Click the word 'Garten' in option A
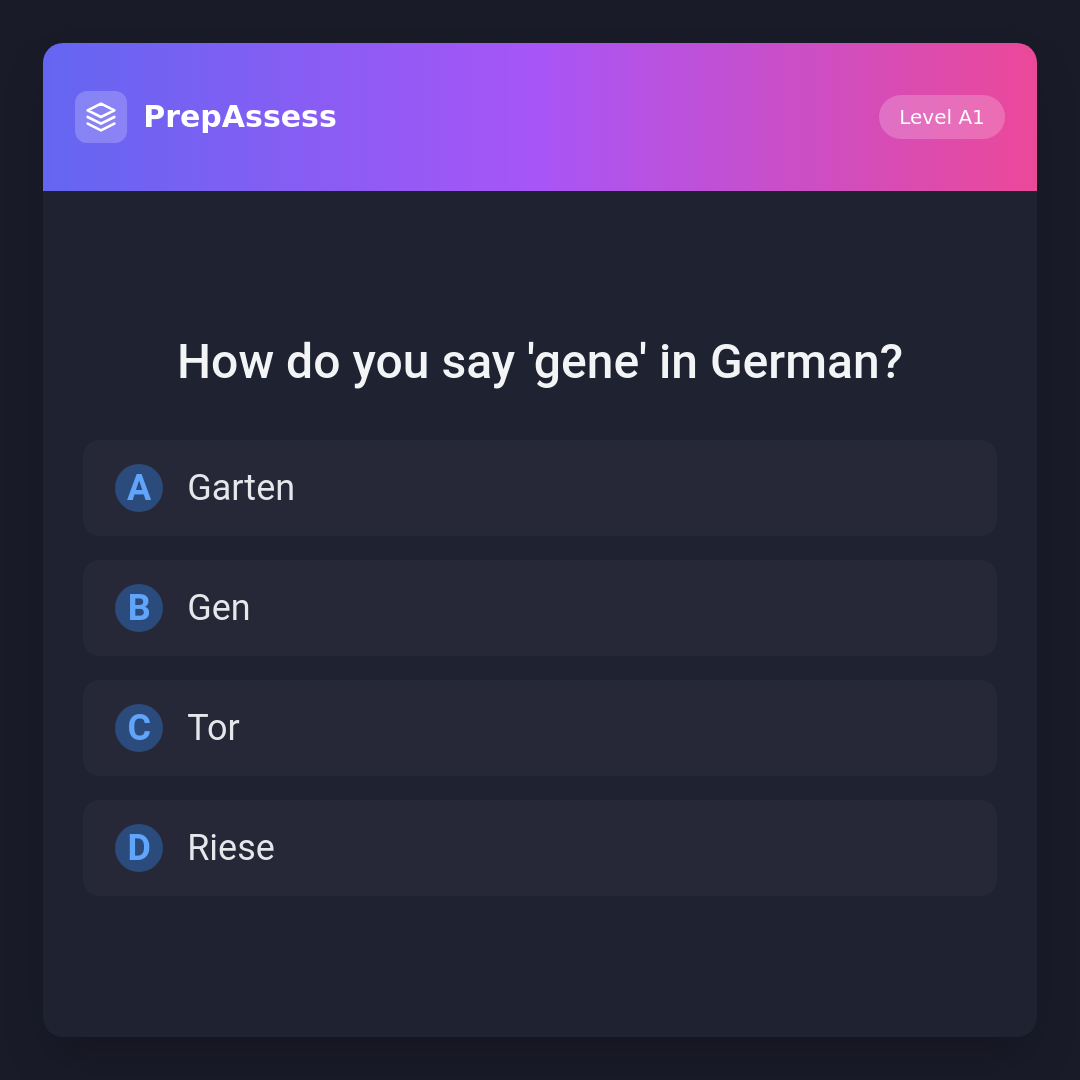This screenshot has height=1080, width=1080. [x=241, y=488]
